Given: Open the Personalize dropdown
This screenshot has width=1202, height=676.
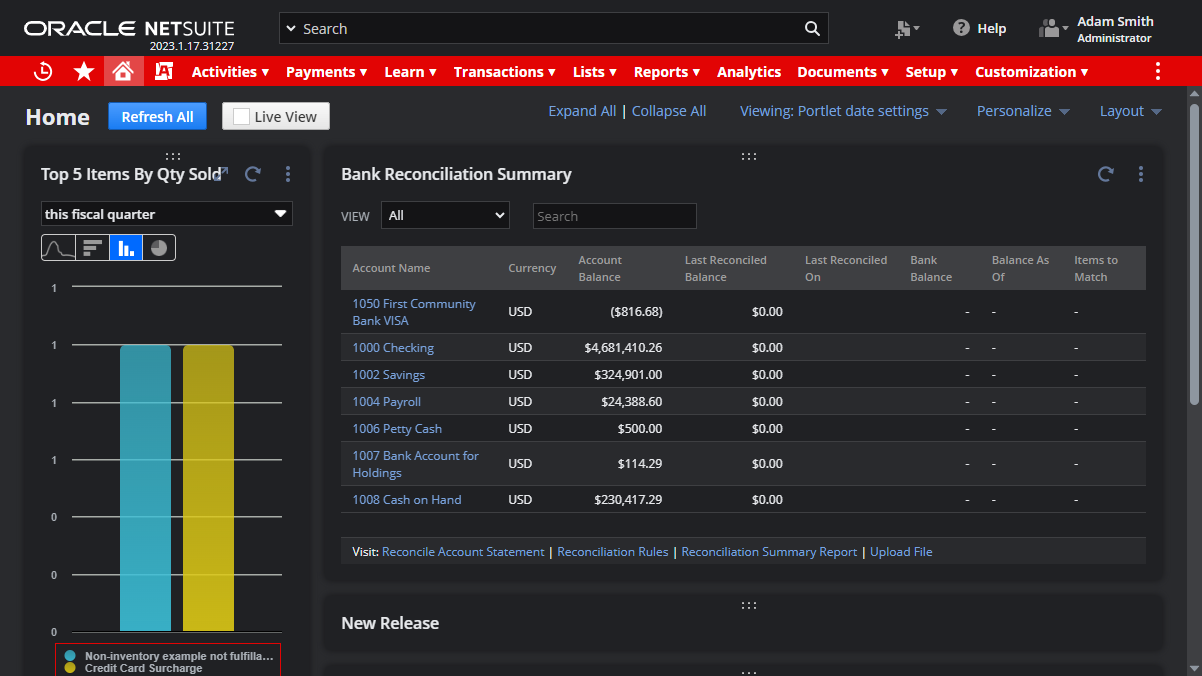Looking at the screenshot, I should [x=1022, y=111].
